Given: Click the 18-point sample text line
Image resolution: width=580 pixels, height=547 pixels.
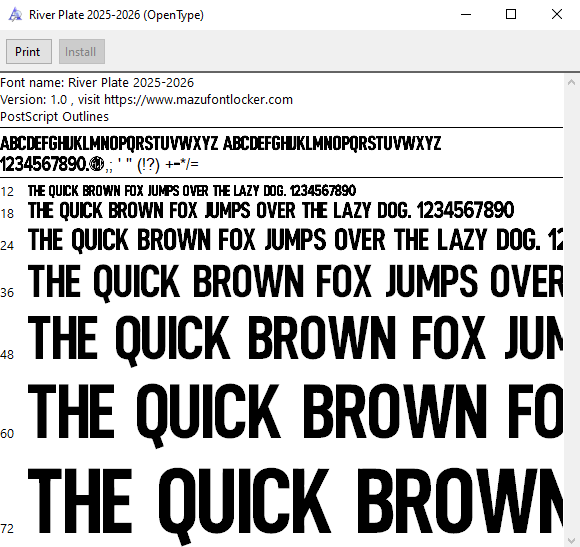Looking at the screenshot, I should coord(271,210).
